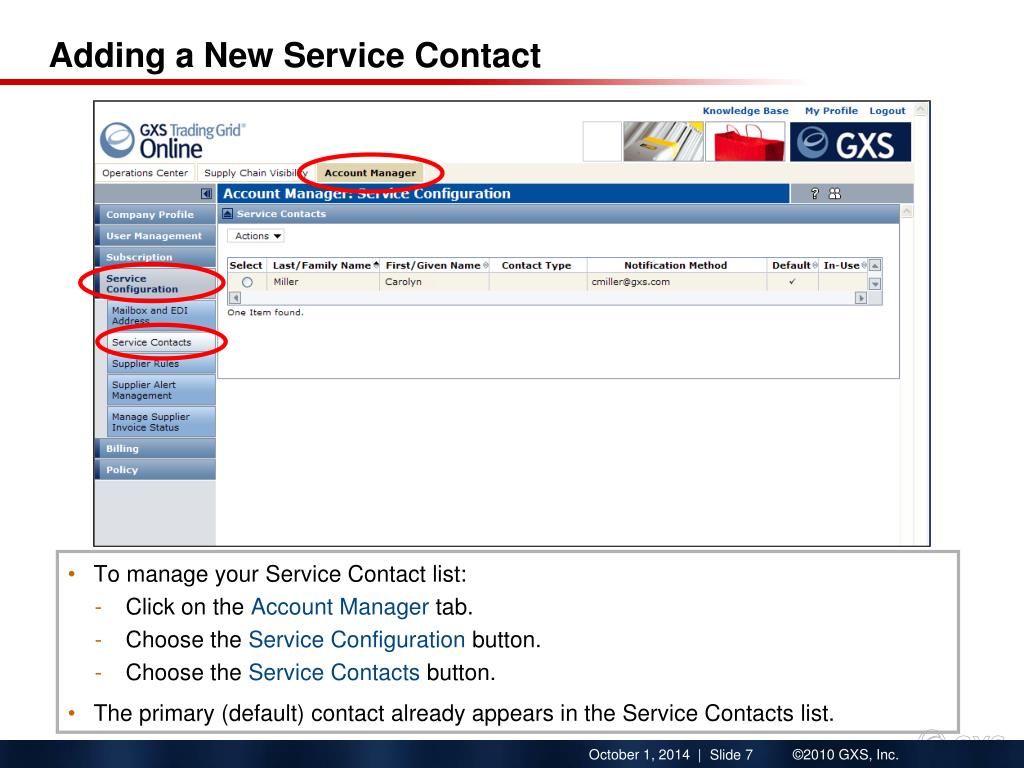Screen dimensions: 1024x768
Task: Click the 'One Item found.' text
Action: pyautogui.click(x=265, y=313)
